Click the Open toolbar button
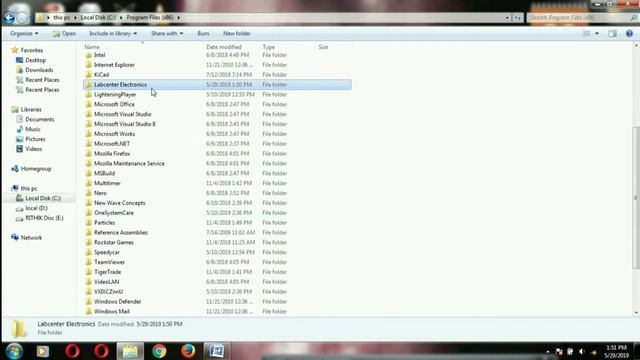This screenshot has height=360, width=640. 64,33
